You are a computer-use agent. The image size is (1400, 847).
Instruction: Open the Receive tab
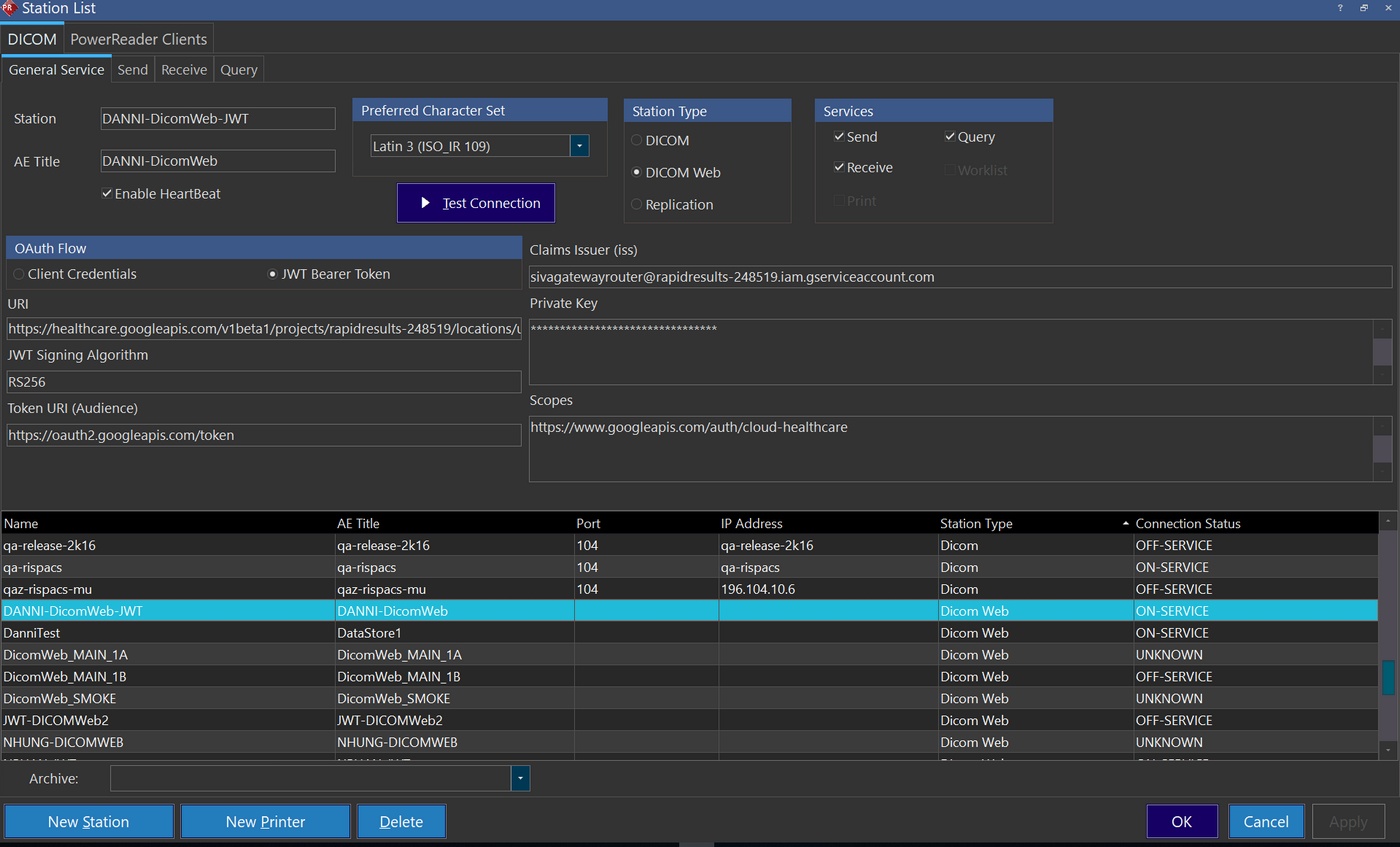[184, 70]
